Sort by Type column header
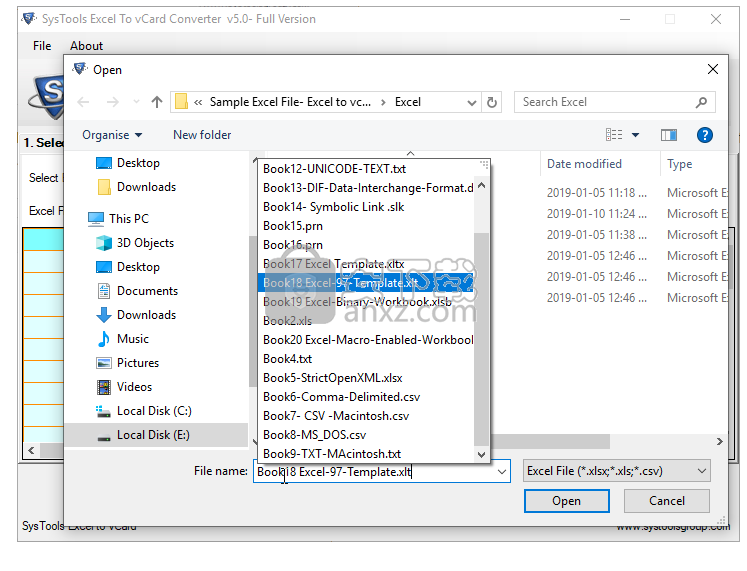The width and height of the screenshot is (747, 571). pos(679,164)
